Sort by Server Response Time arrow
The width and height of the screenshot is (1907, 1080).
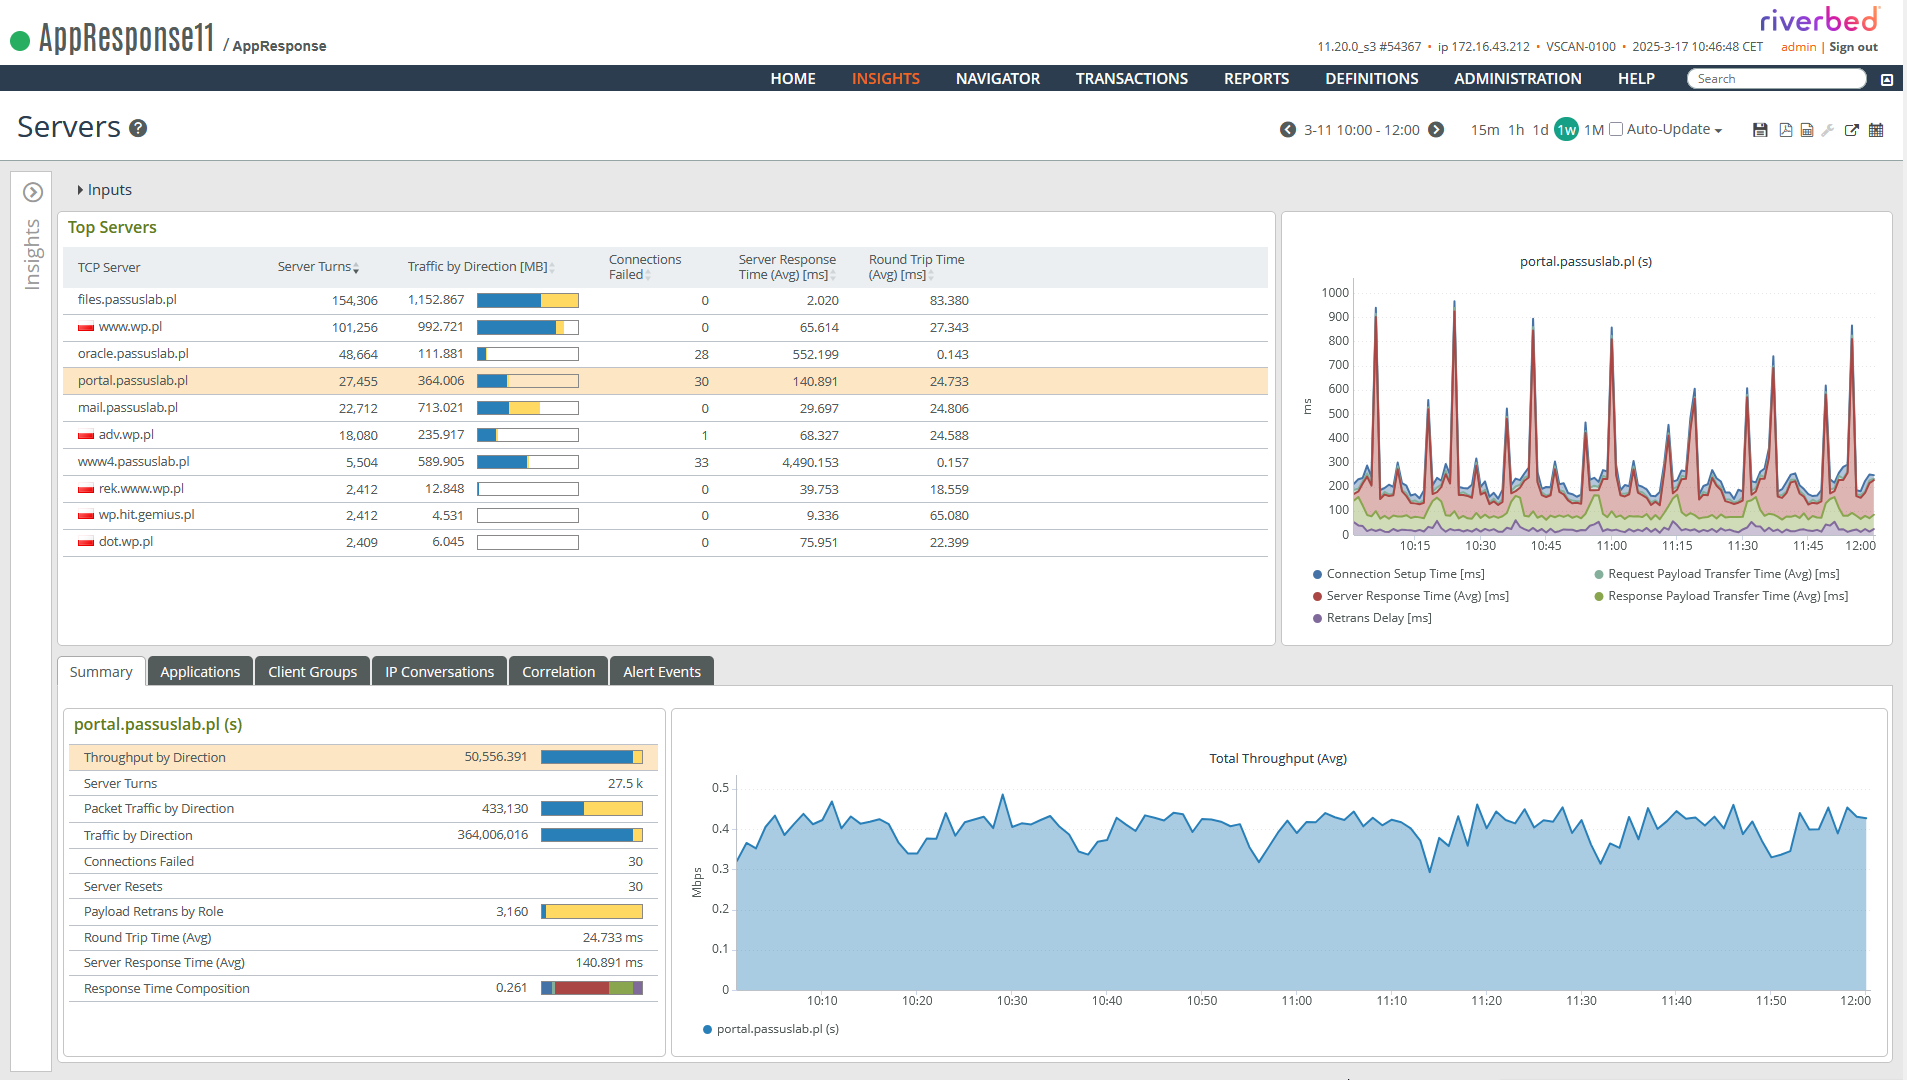833,275
